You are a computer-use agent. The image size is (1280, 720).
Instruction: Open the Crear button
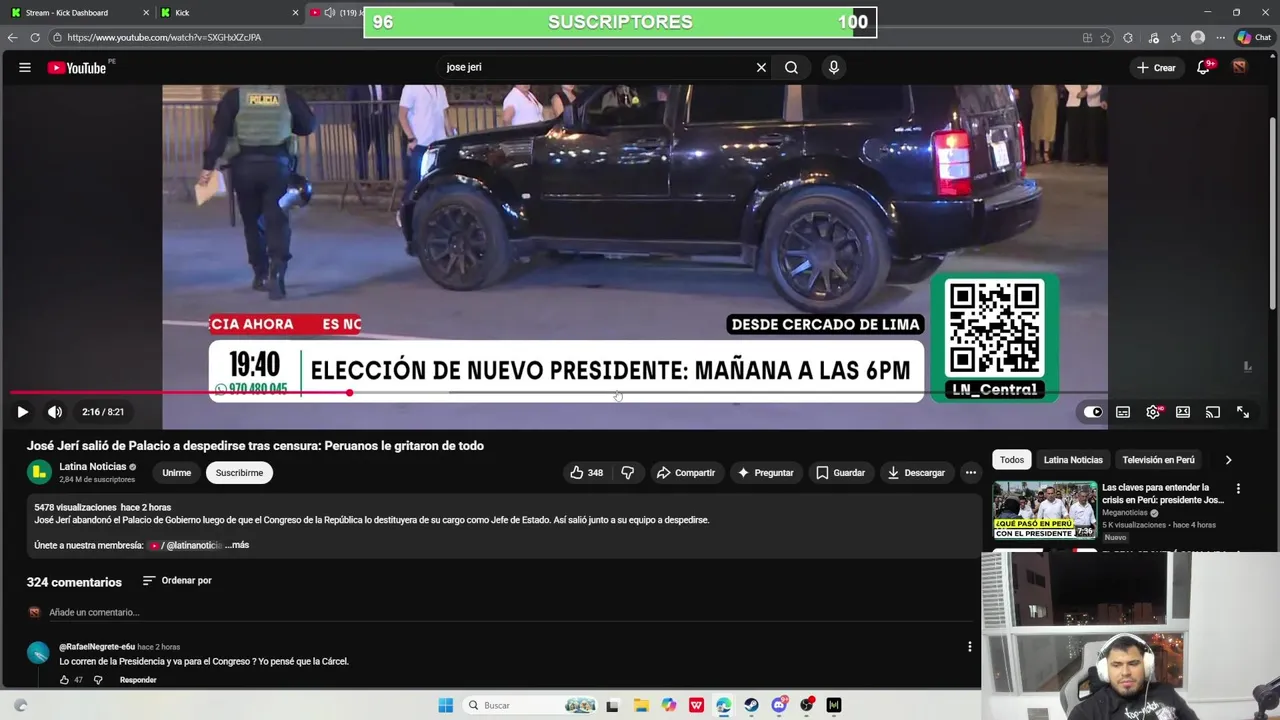pos(1156,67)
